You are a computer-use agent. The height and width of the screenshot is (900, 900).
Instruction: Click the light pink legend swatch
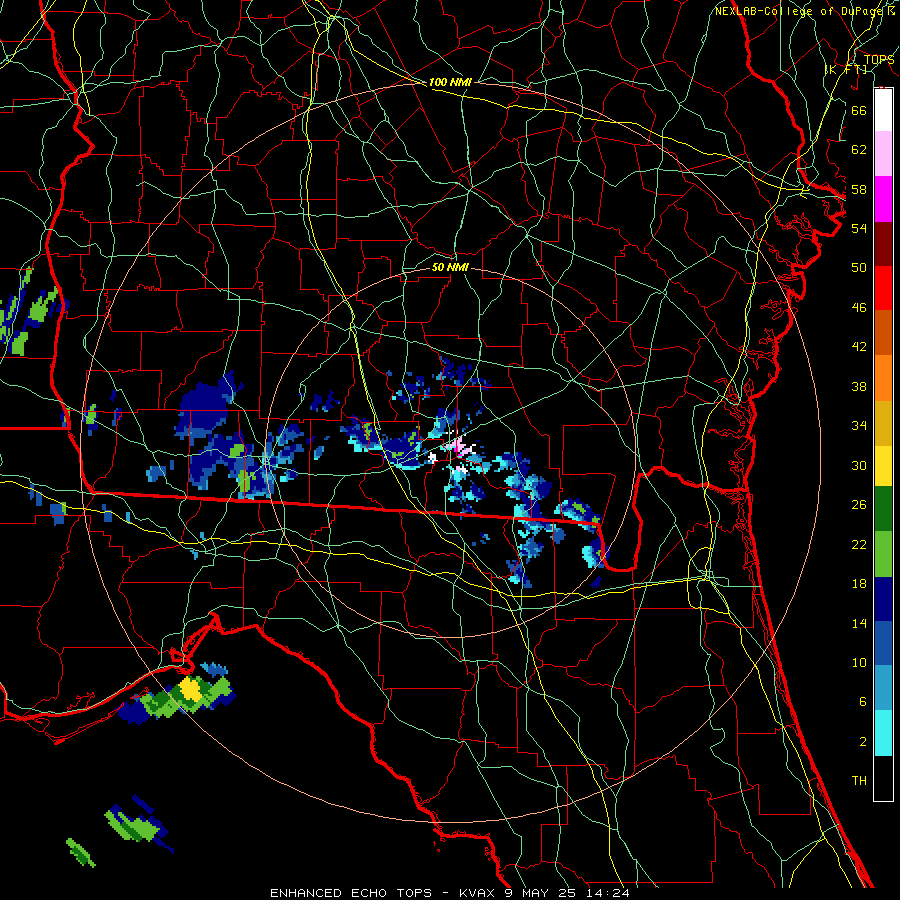pos(883,154)
